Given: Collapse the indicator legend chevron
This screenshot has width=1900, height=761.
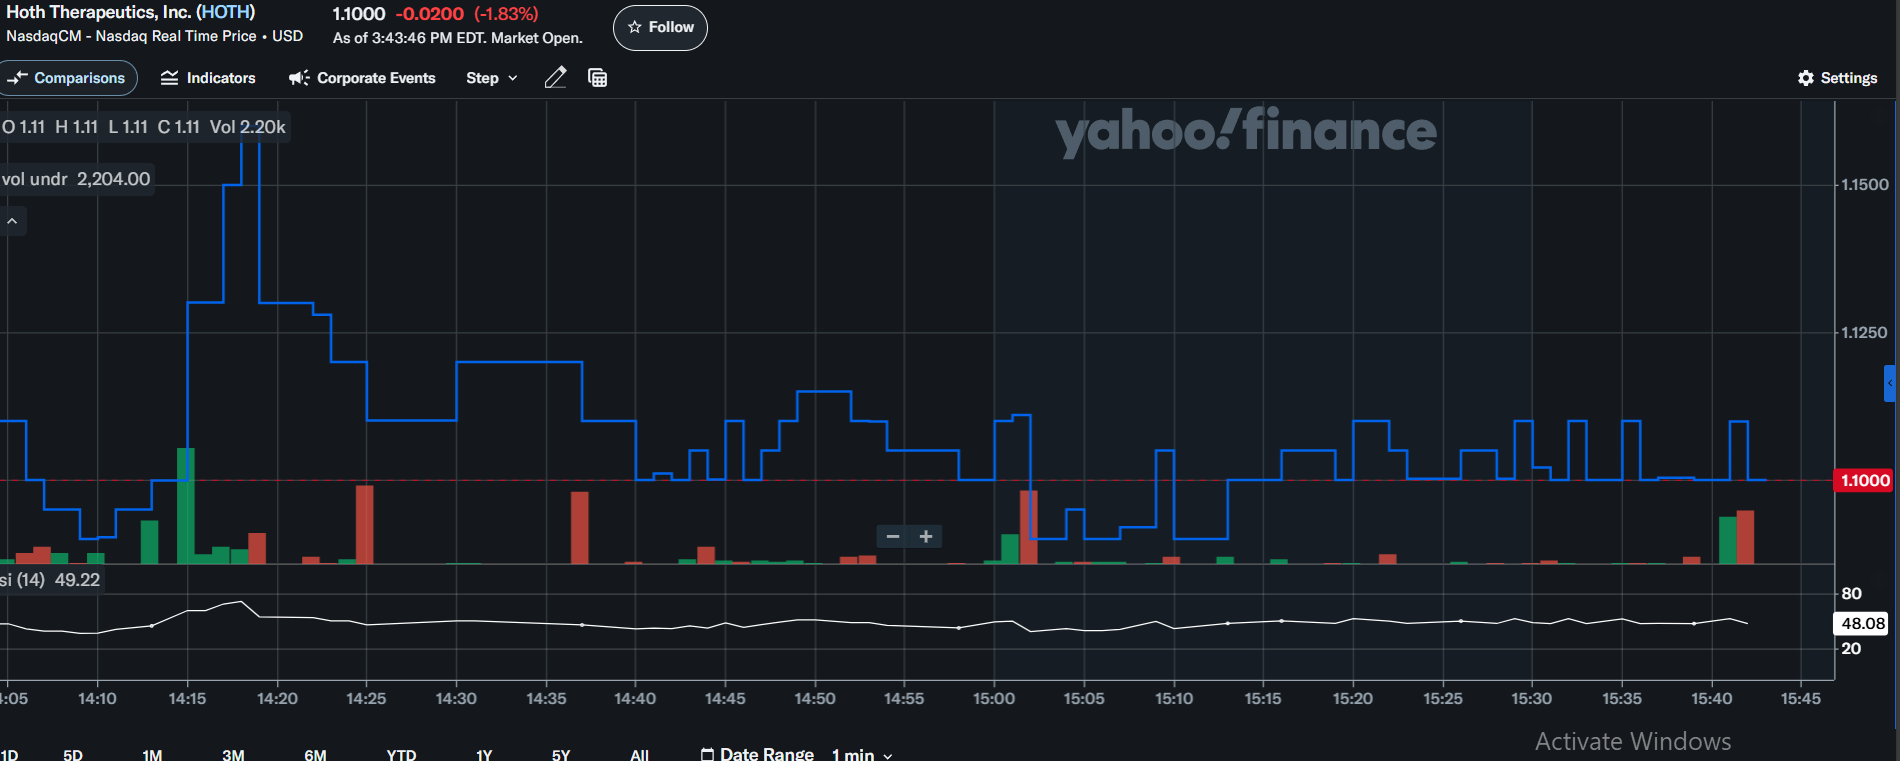Looking at the screenshot, I should pos(13,221).
